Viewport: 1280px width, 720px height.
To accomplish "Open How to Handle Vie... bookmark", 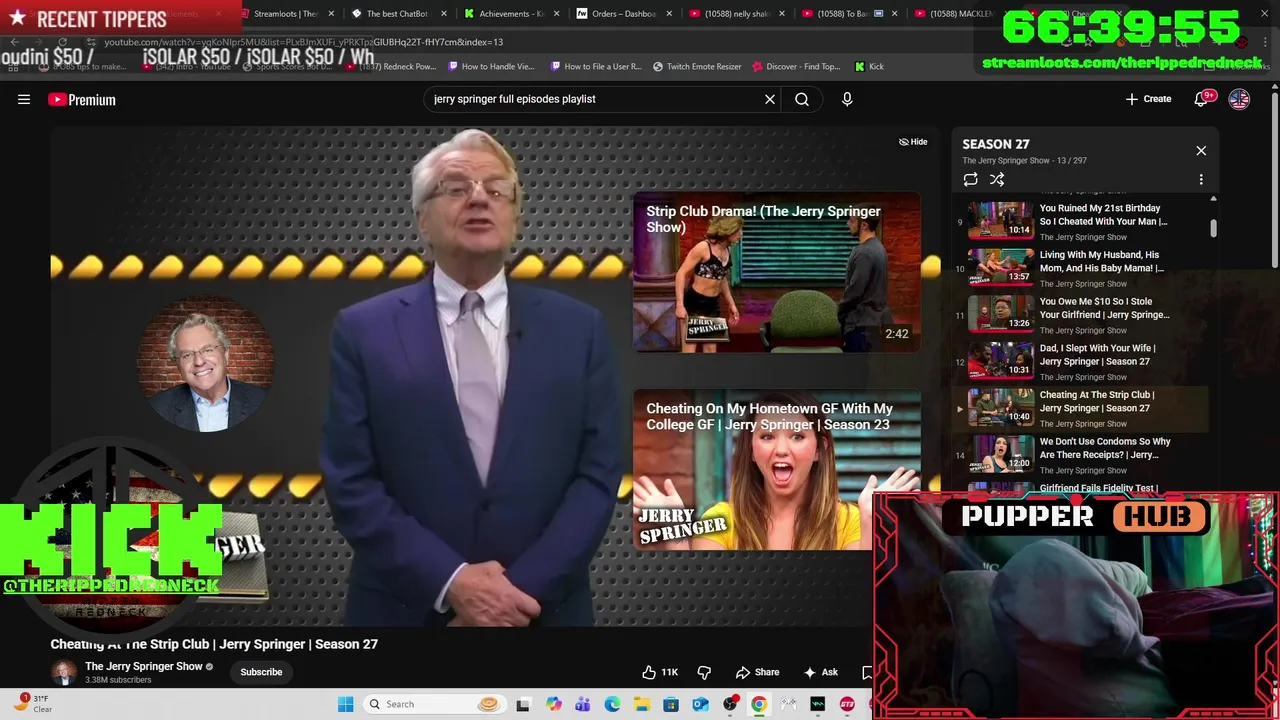I will (491, 66).
